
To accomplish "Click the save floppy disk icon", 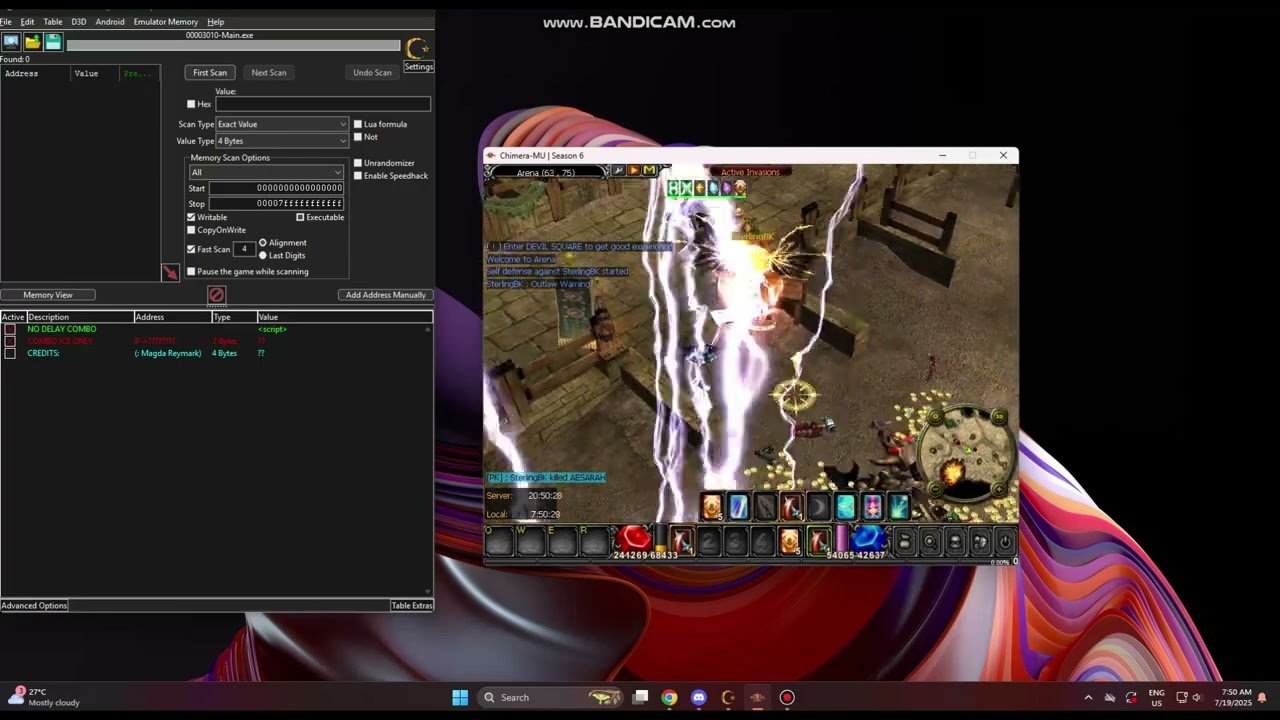I will [53, 42].
